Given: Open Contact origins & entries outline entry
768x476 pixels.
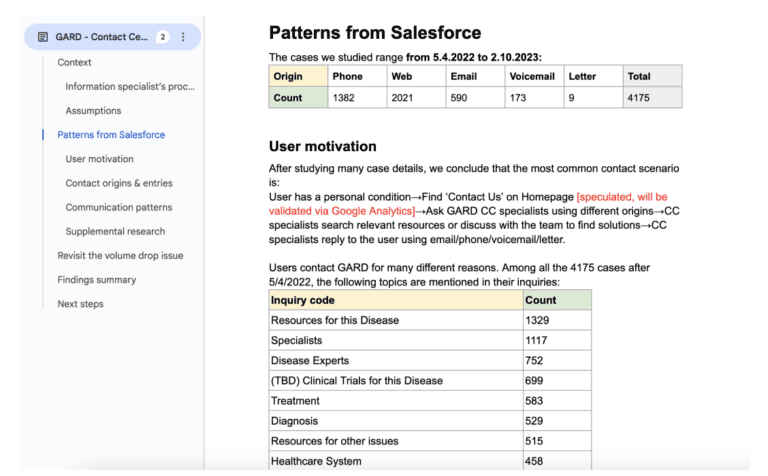Looking at the screenshot, I should coord(119,183).
